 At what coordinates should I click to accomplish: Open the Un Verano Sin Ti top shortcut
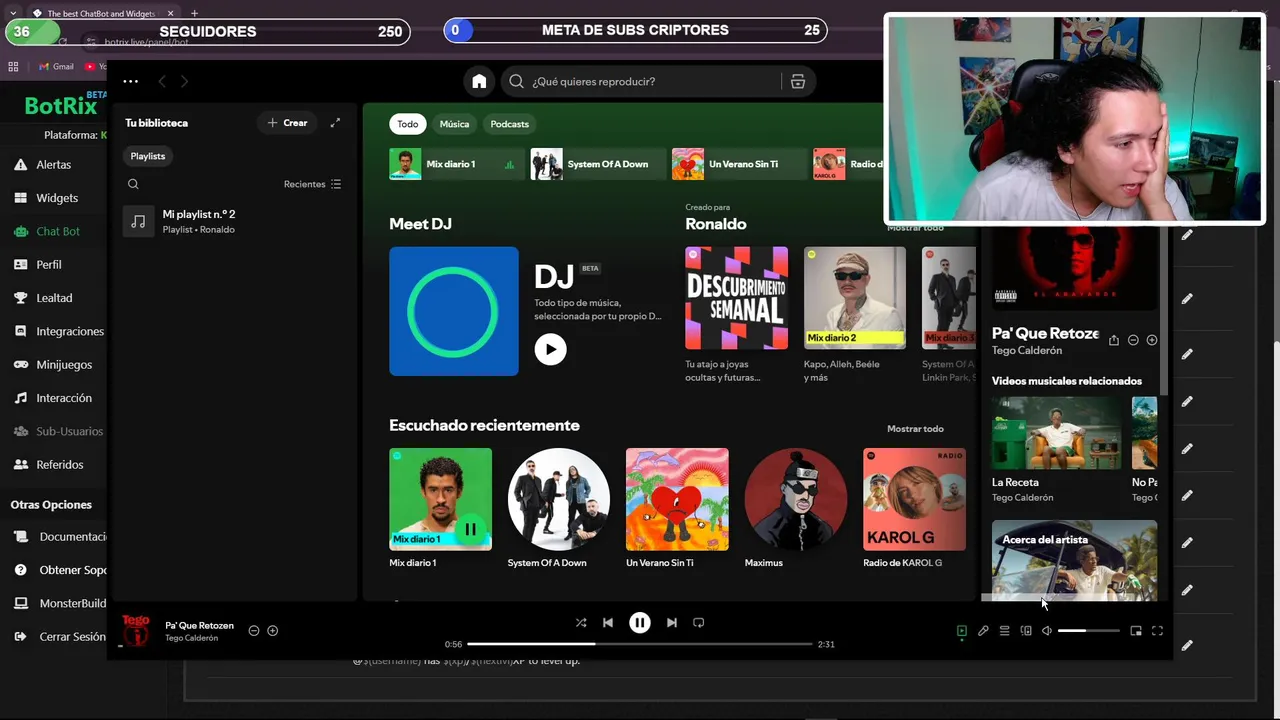click(x=738, y=164)
